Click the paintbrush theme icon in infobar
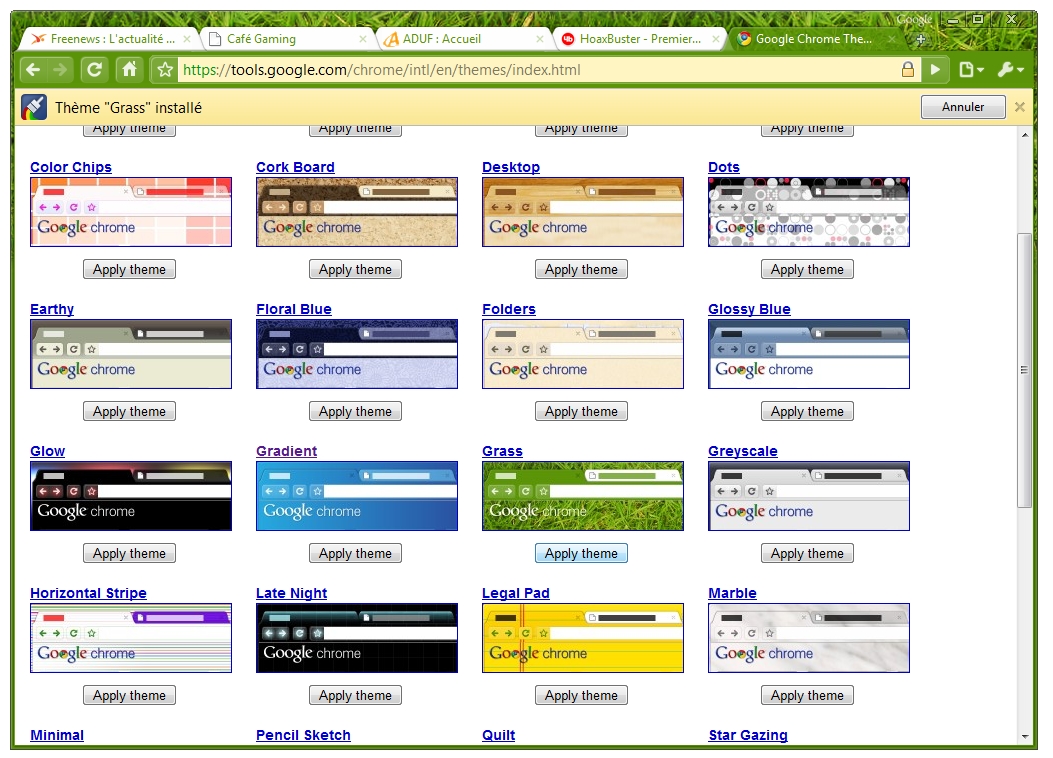 [x=34, y=107]
